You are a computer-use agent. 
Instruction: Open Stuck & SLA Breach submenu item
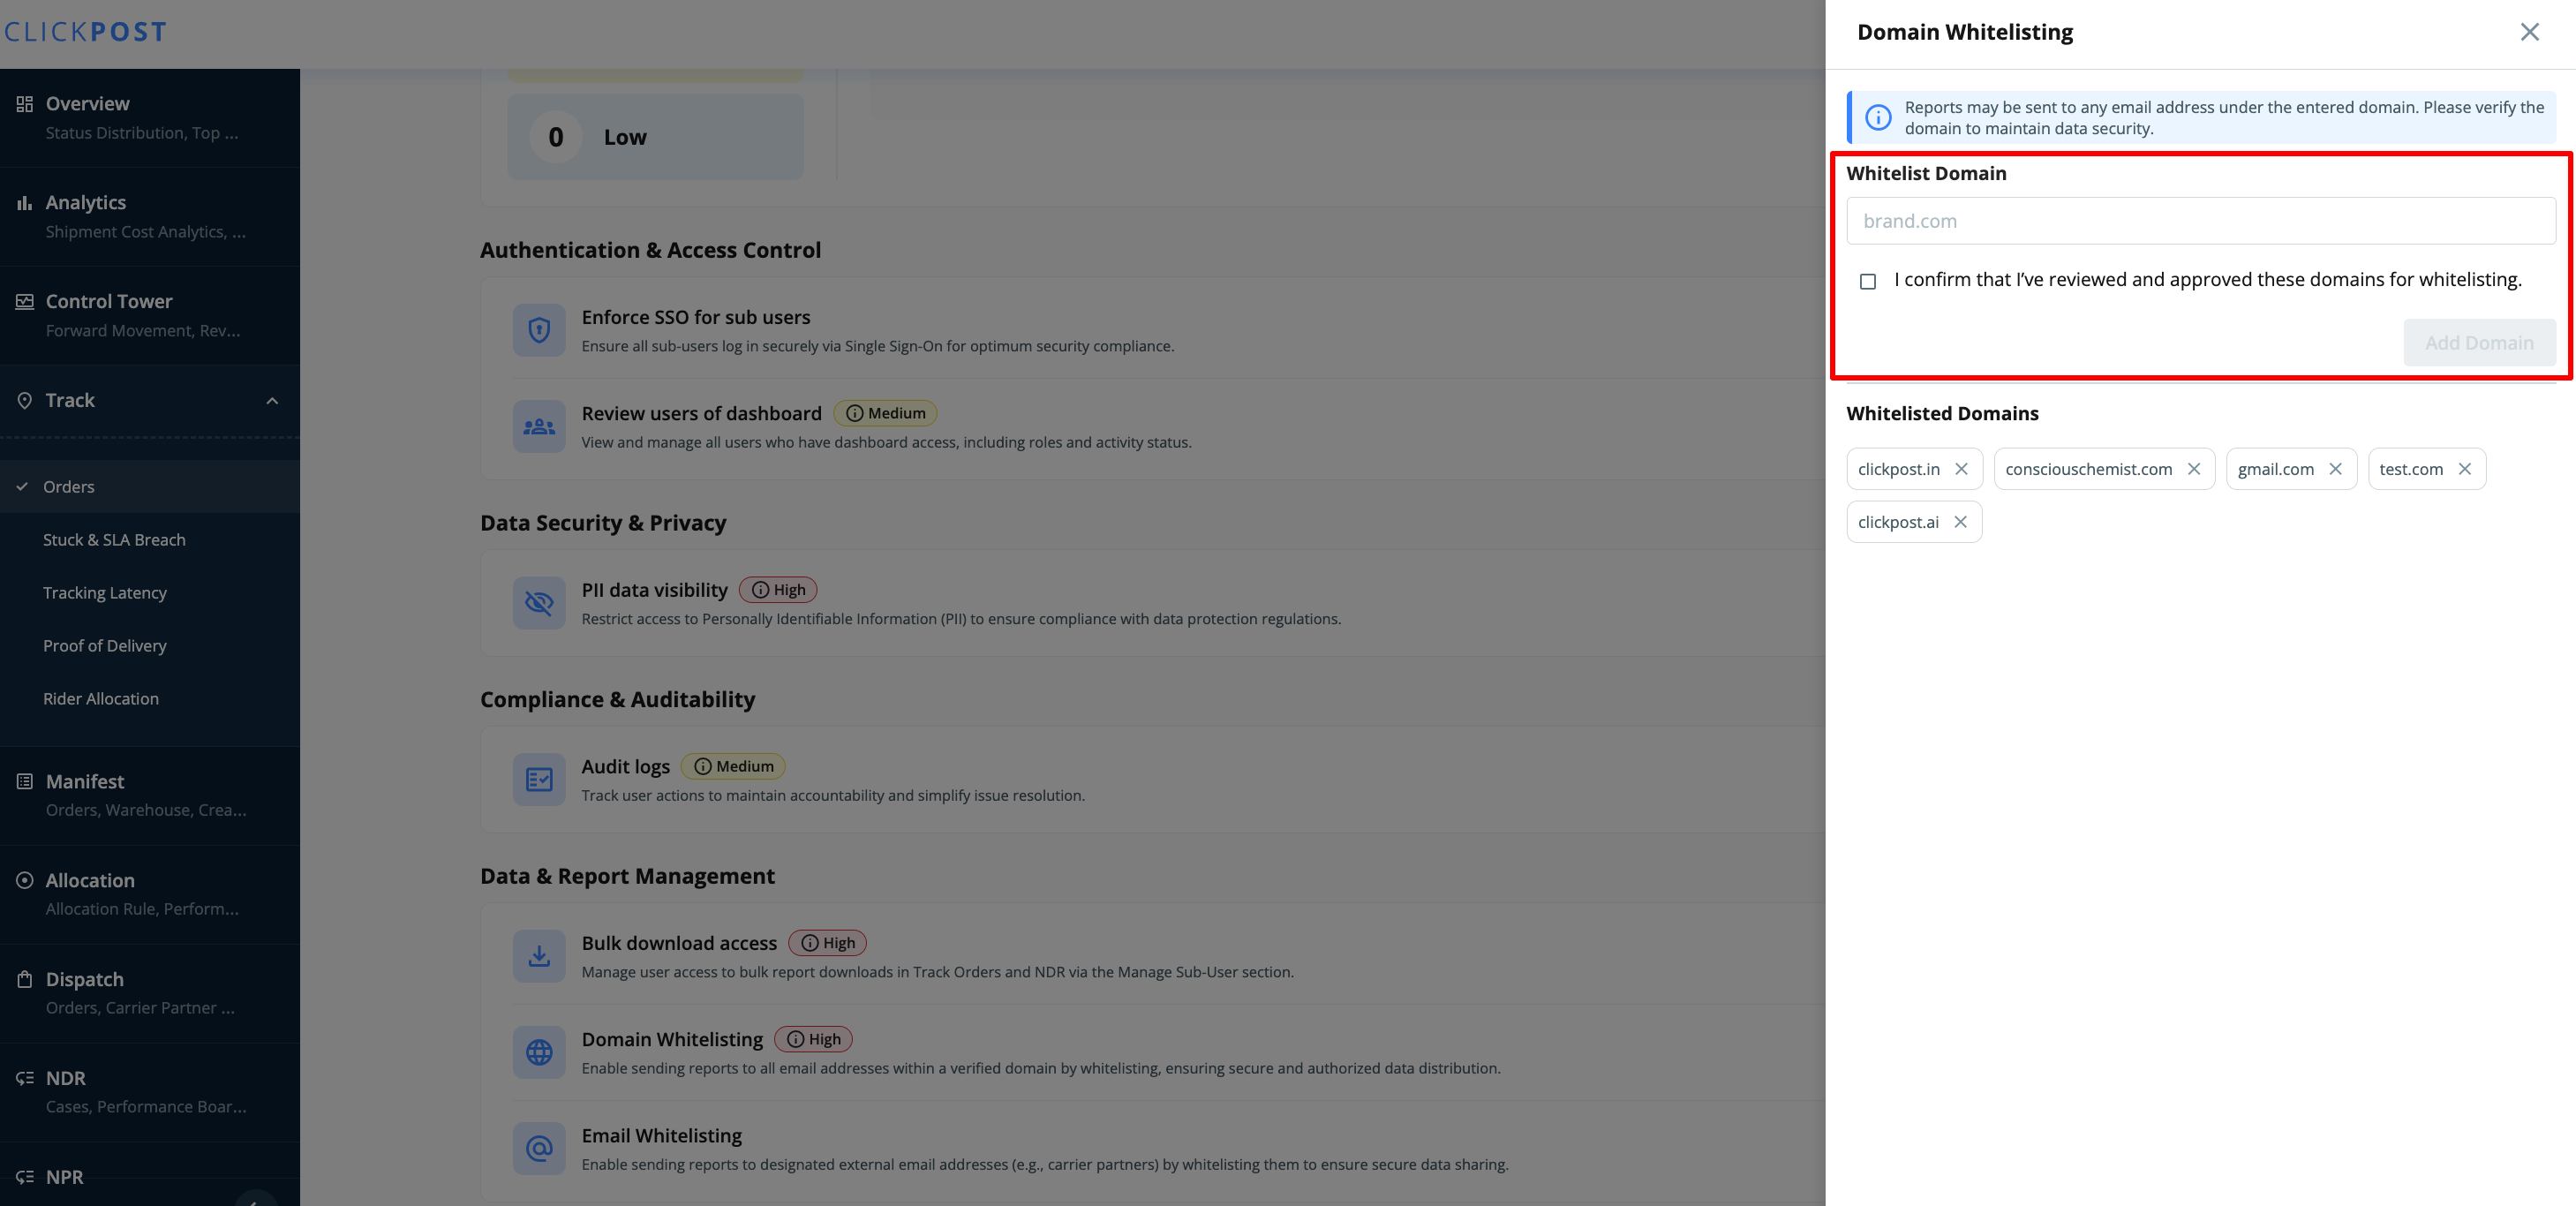[114, 540]
